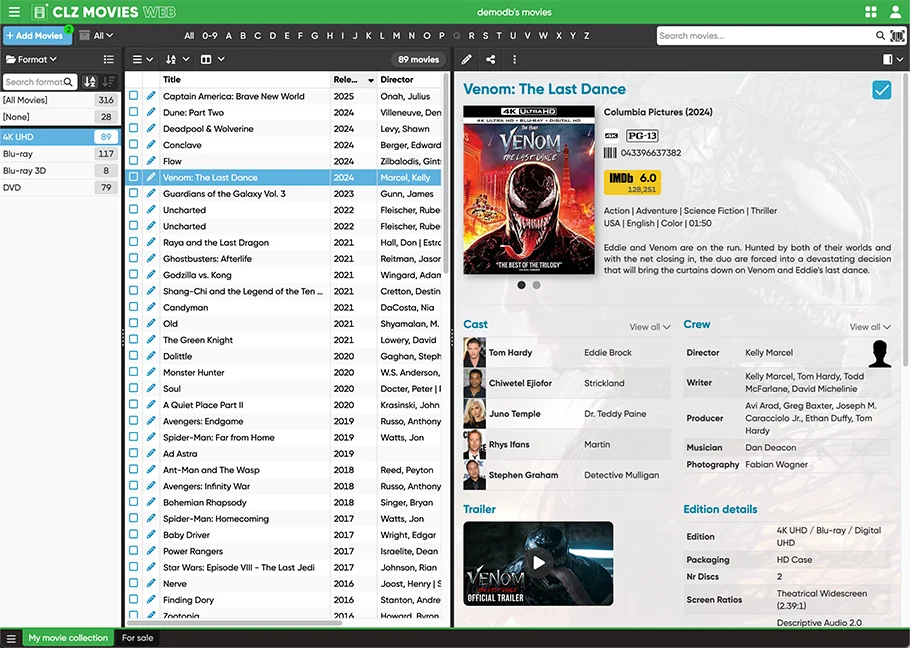This screenshot has height=648, width=910.
Task: Click edit pencil for Flow
Action: tap(151, 161)
